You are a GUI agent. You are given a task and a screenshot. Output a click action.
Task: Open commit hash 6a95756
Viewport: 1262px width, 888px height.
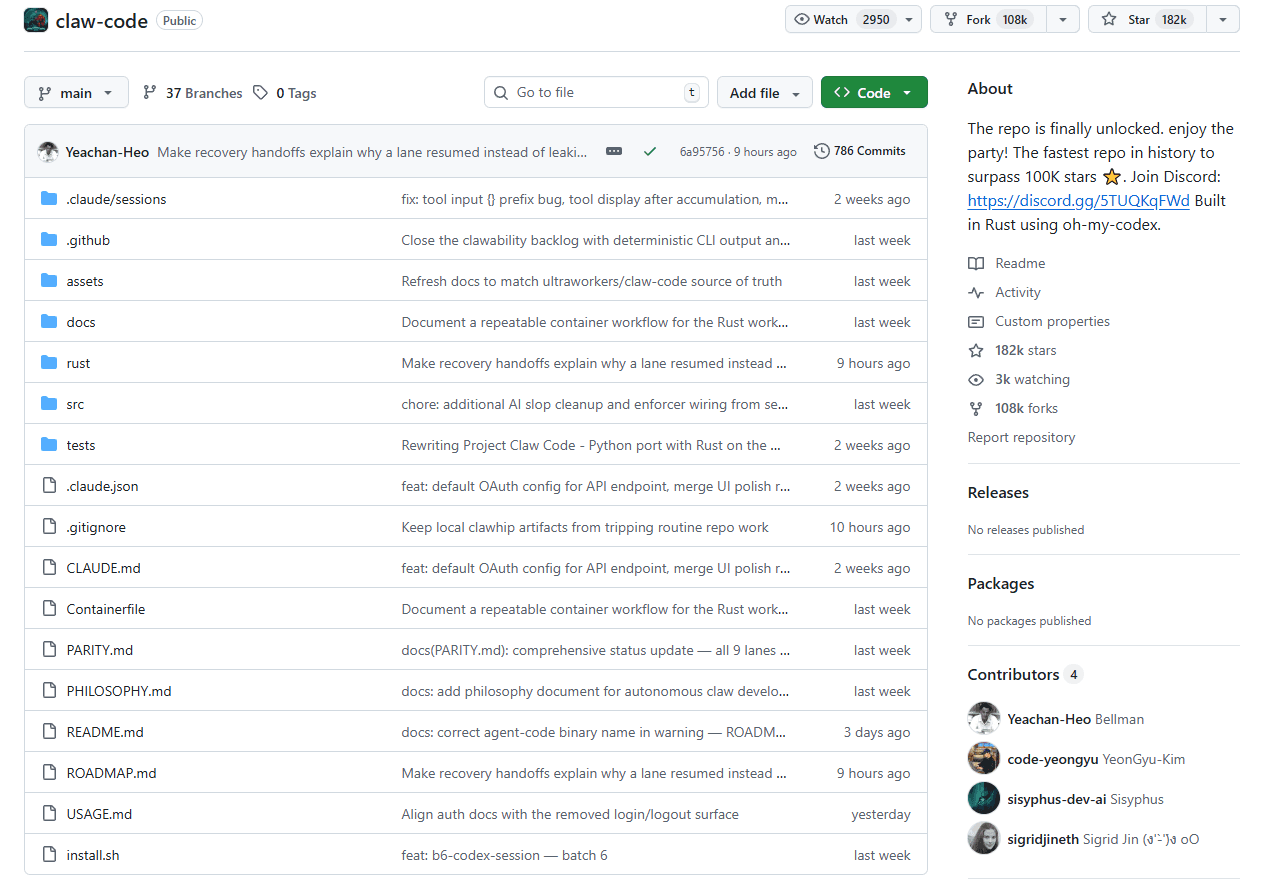click(x=704, y=152)
